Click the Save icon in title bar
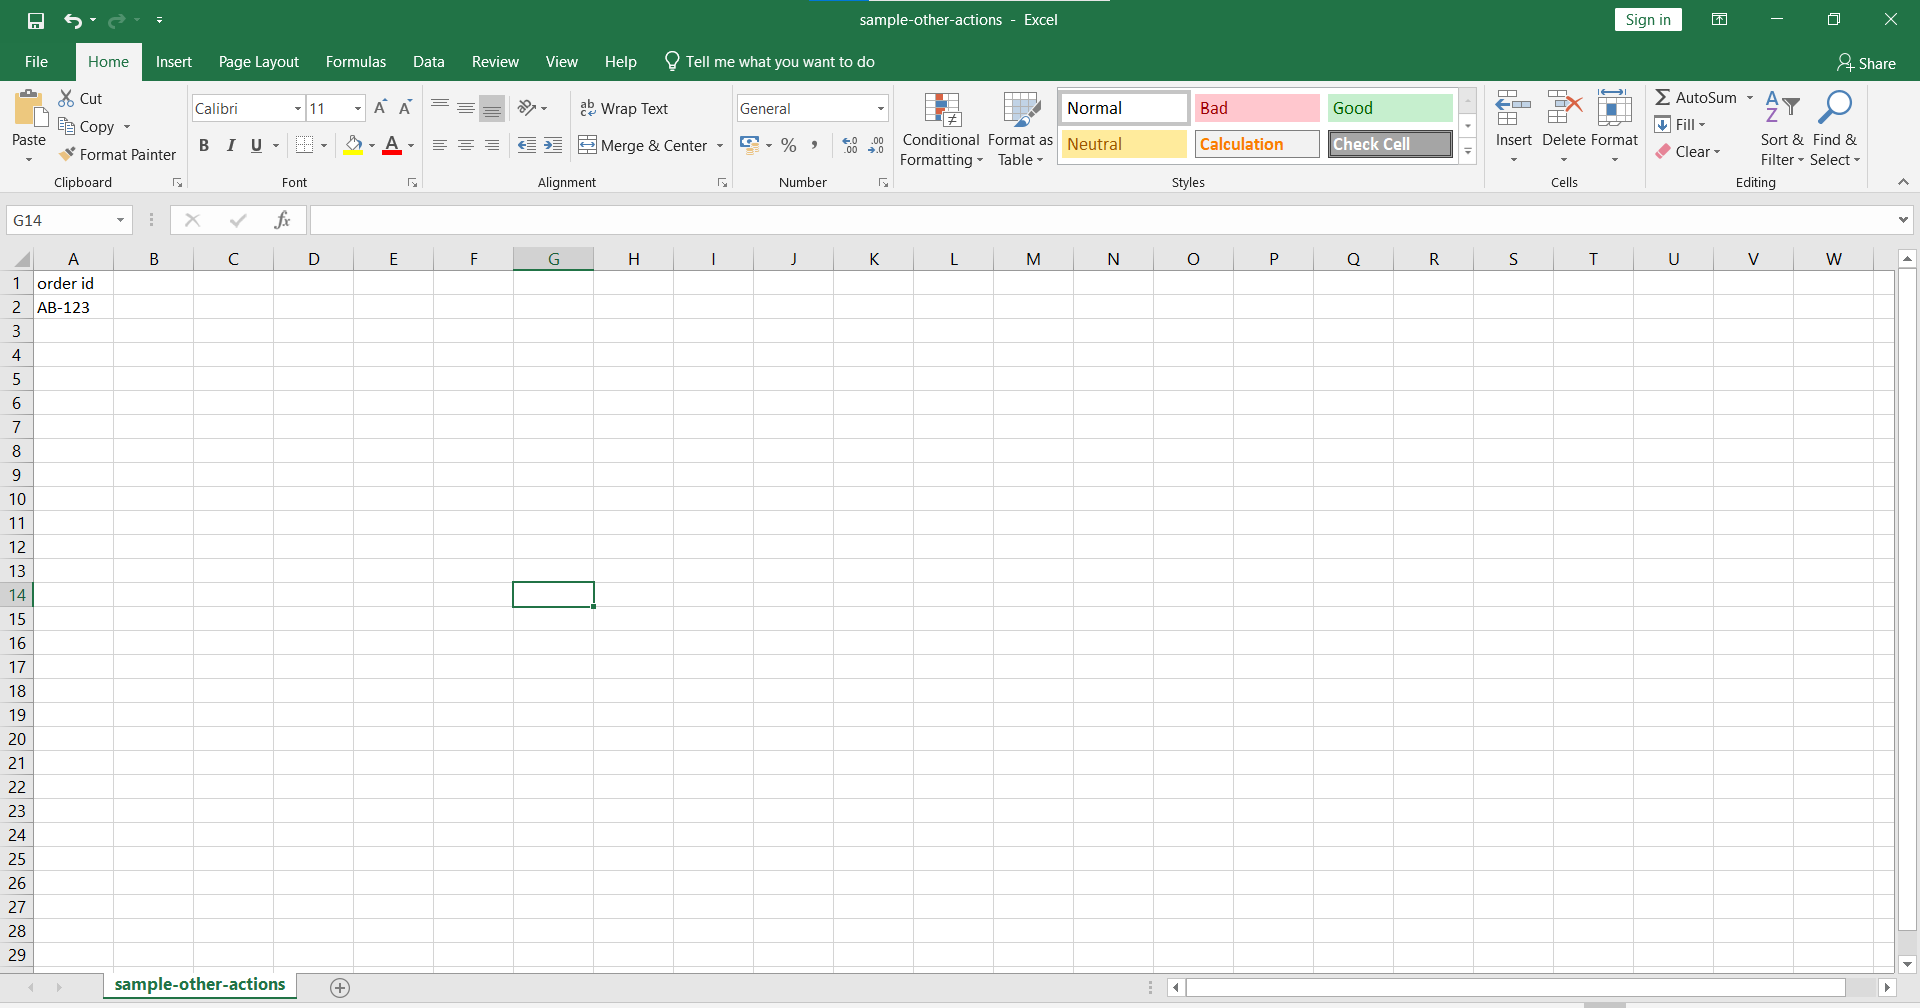 tap(36, 20)
